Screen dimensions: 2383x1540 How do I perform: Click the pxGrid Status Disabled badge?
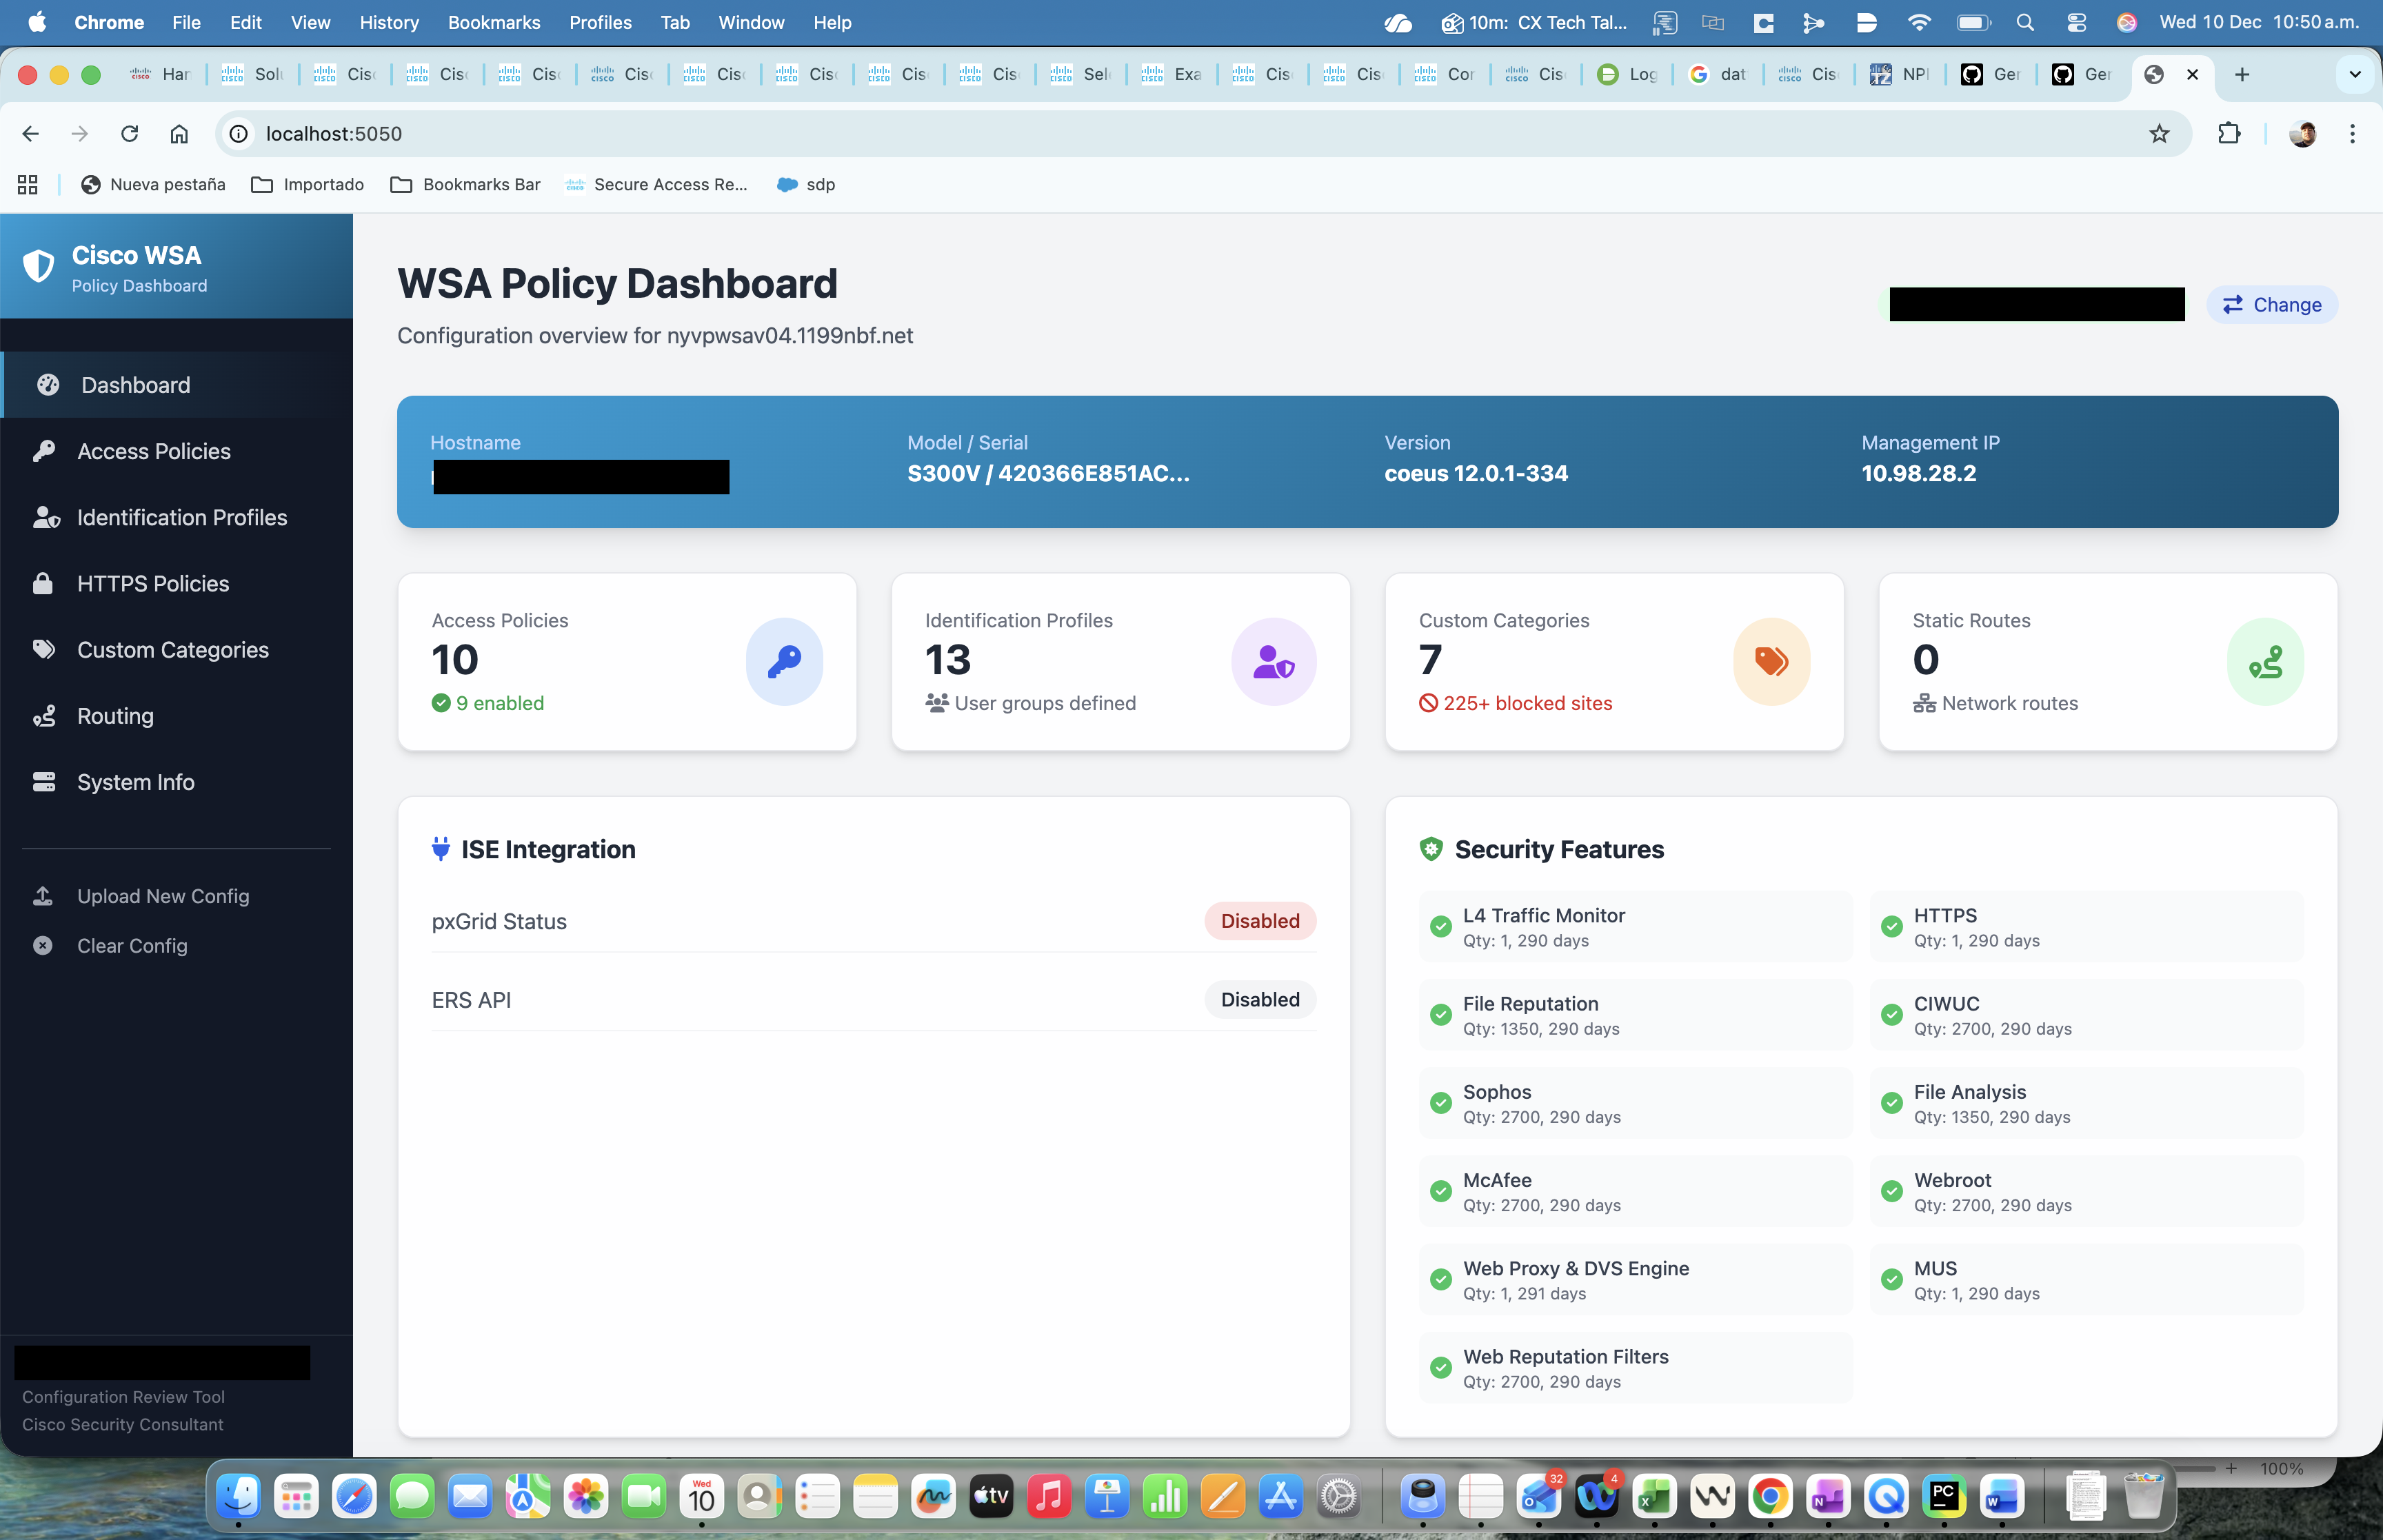1260,921
